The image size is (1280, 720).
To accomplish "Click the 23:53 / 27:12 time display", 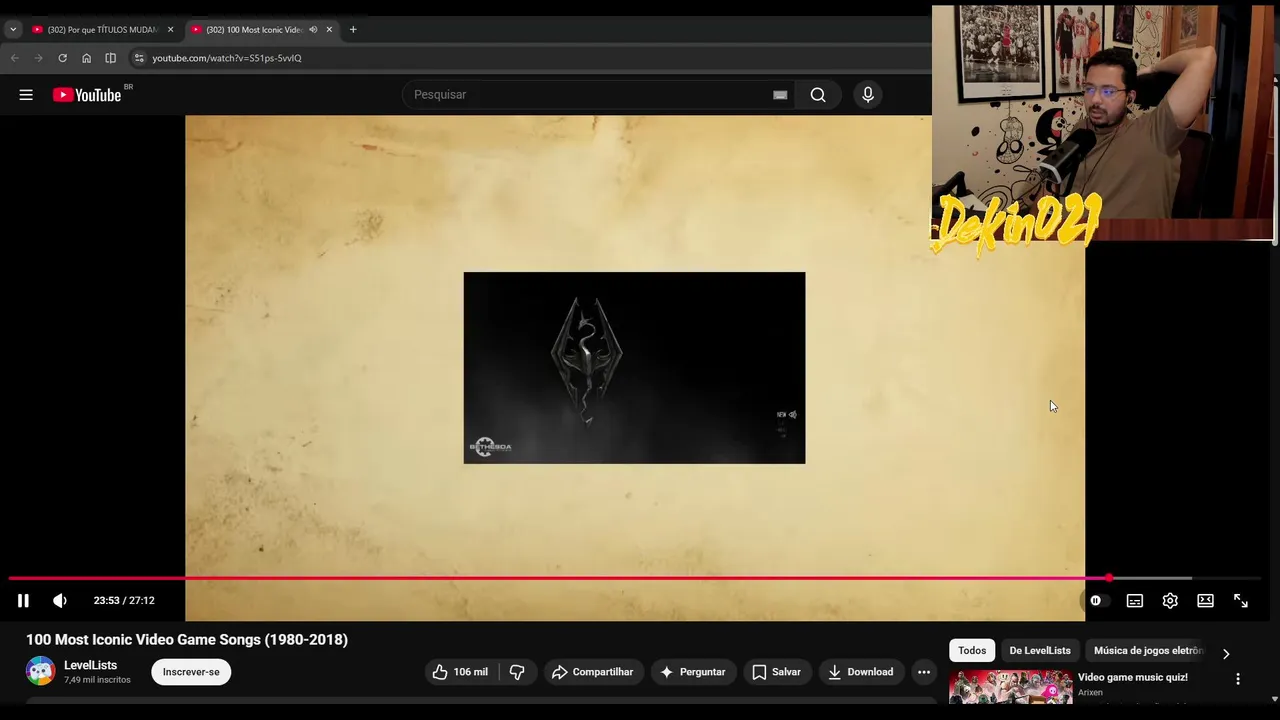I will tap(124, 601).
